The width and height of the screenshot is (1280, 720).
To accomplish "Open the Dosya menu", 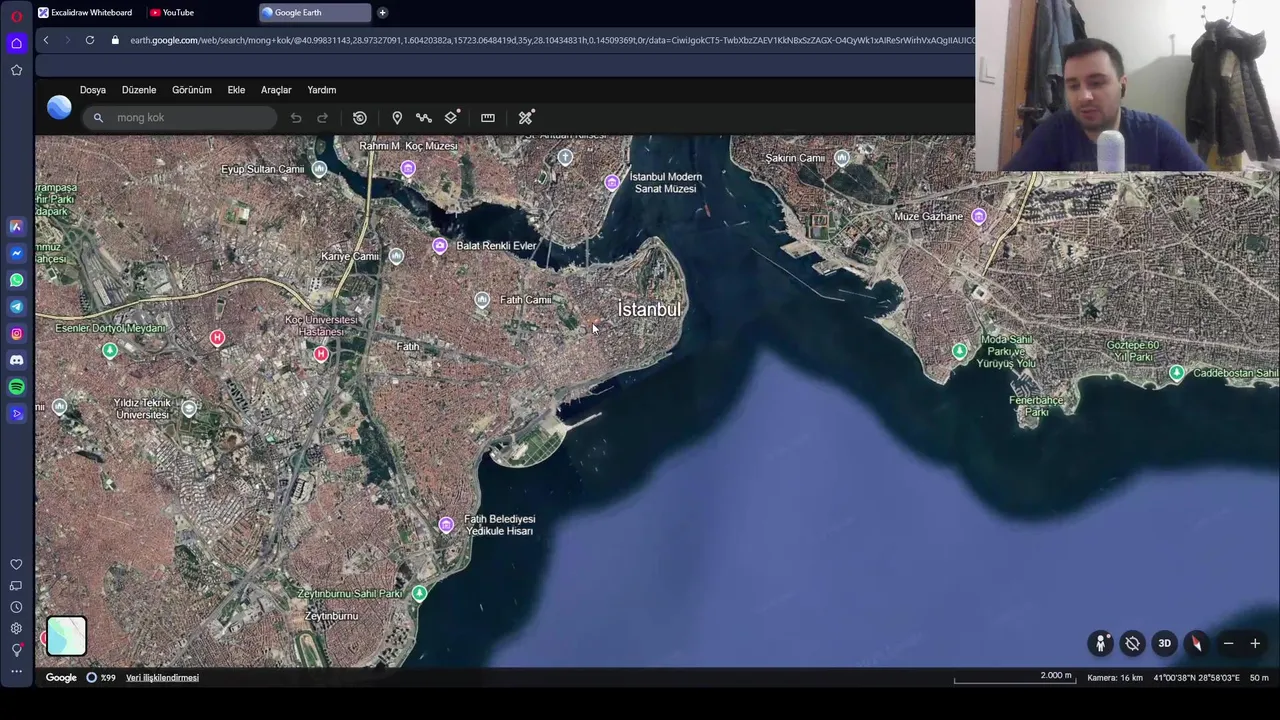I will [92, 90].
